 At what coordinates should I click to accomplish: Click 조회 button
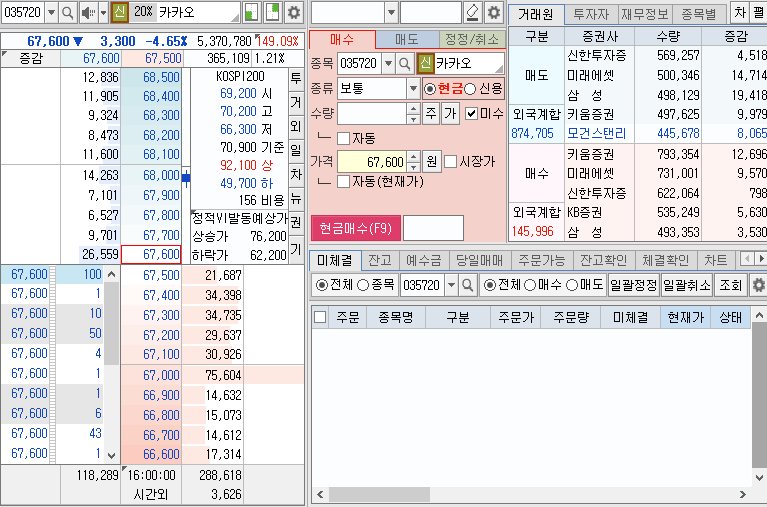[731, 285]
